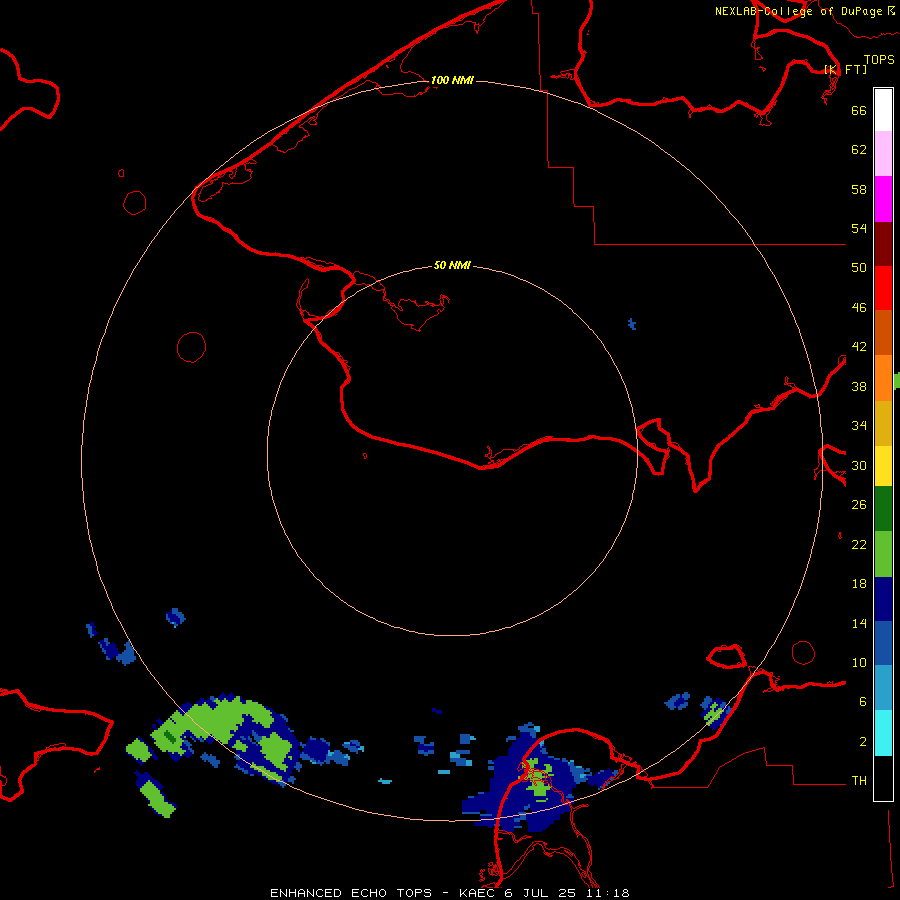900x900 pixels.
Task: Pick the dark red (maroon) legend swatch
Action: [883, 244]
